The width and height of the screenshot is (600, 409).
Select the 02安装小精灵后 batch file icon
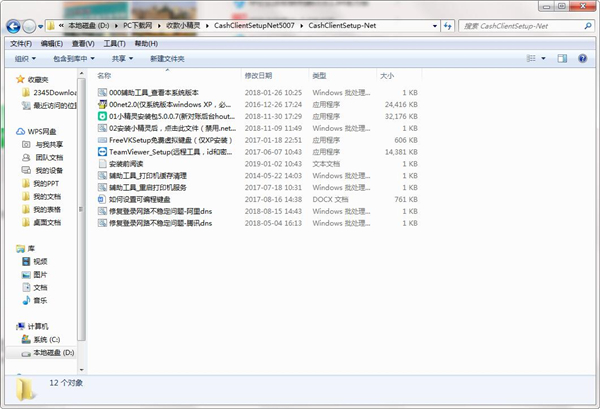click(x=102, y=128)
